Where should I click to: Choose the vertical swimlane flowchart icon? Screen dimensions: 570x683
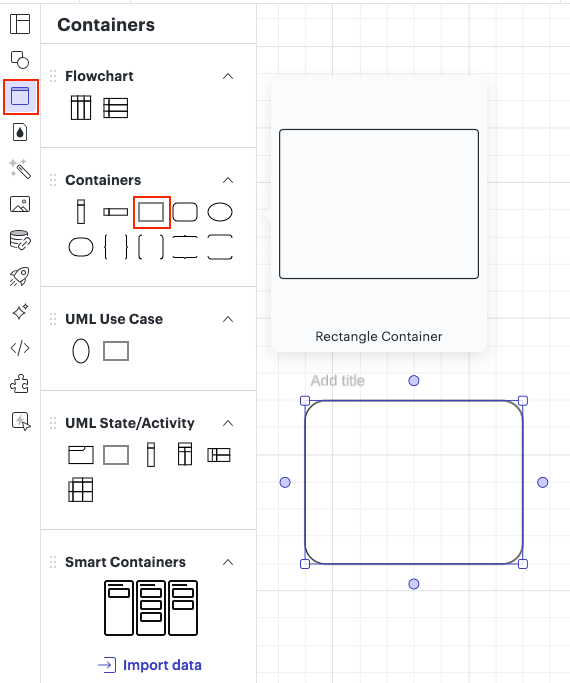pos(81,108)
